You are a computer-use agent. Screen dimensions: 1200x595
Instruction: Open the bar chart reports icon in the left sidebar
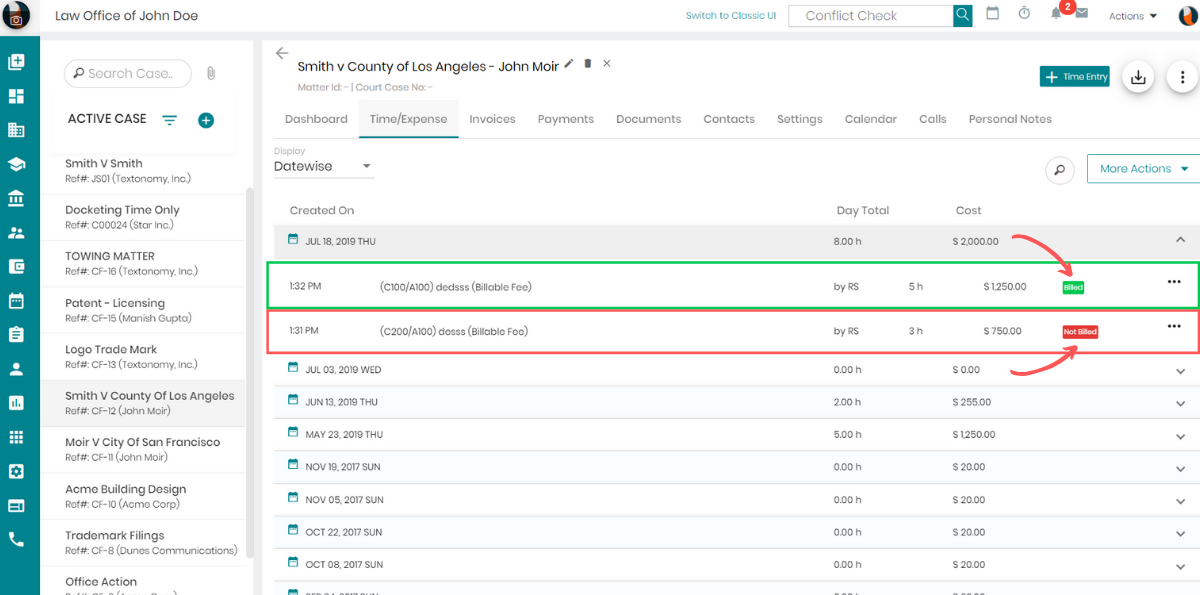[16, 403]
